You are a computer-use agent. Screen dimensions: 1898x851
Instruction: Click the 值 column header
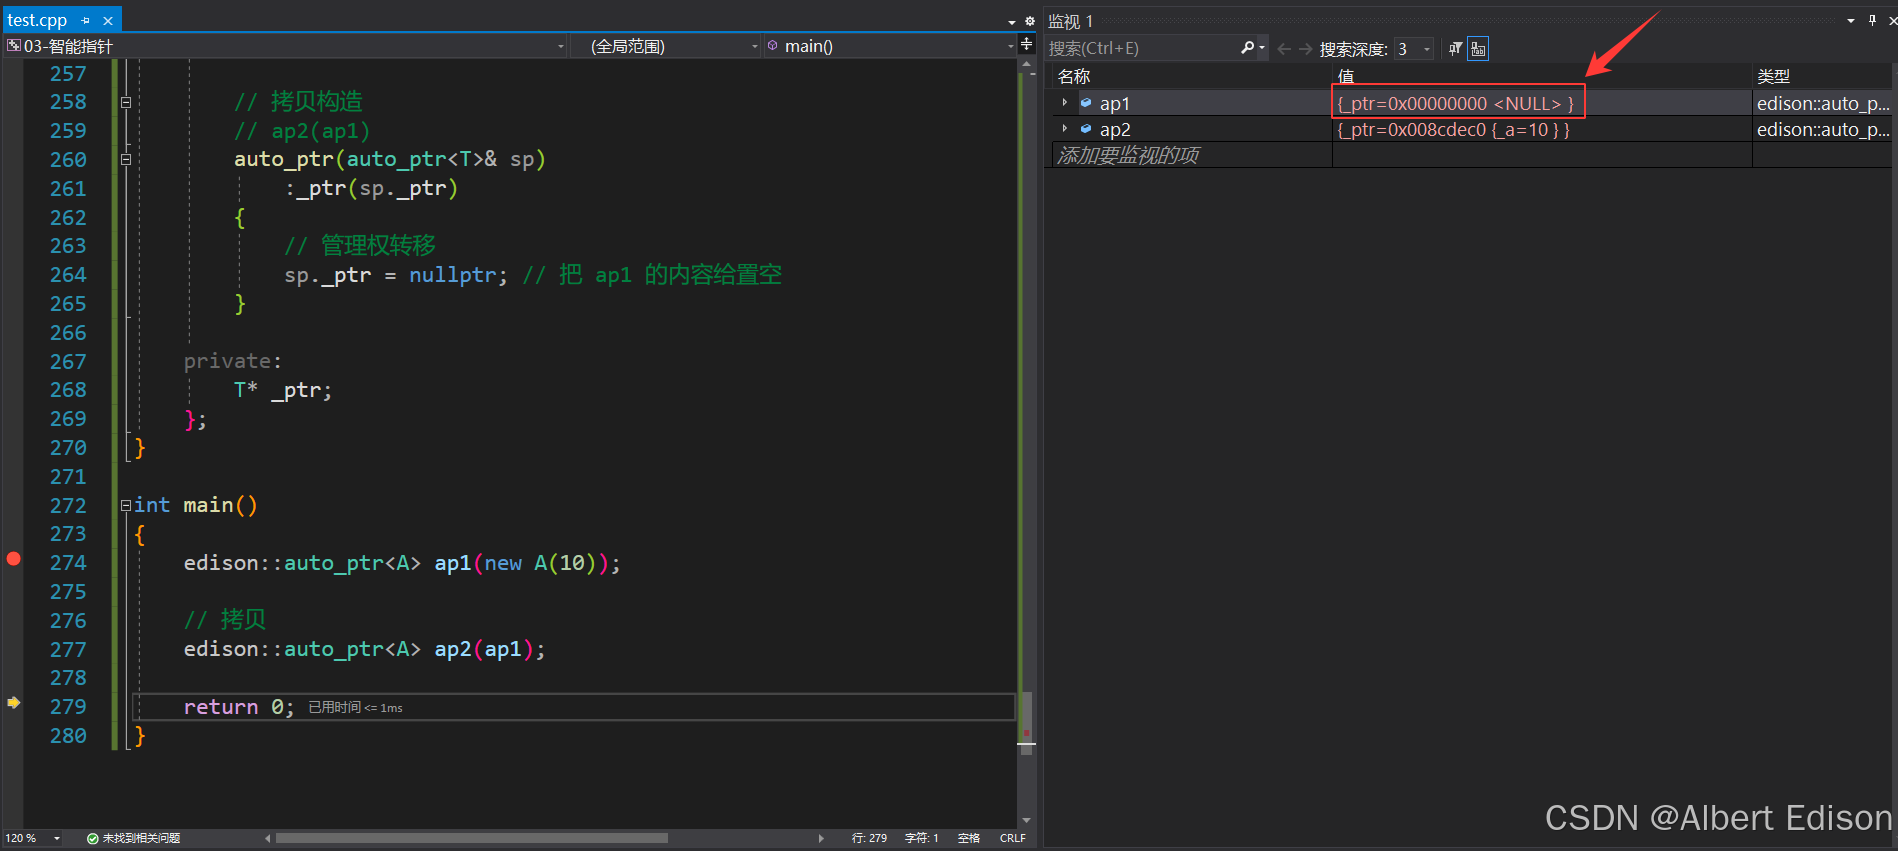1345,76
